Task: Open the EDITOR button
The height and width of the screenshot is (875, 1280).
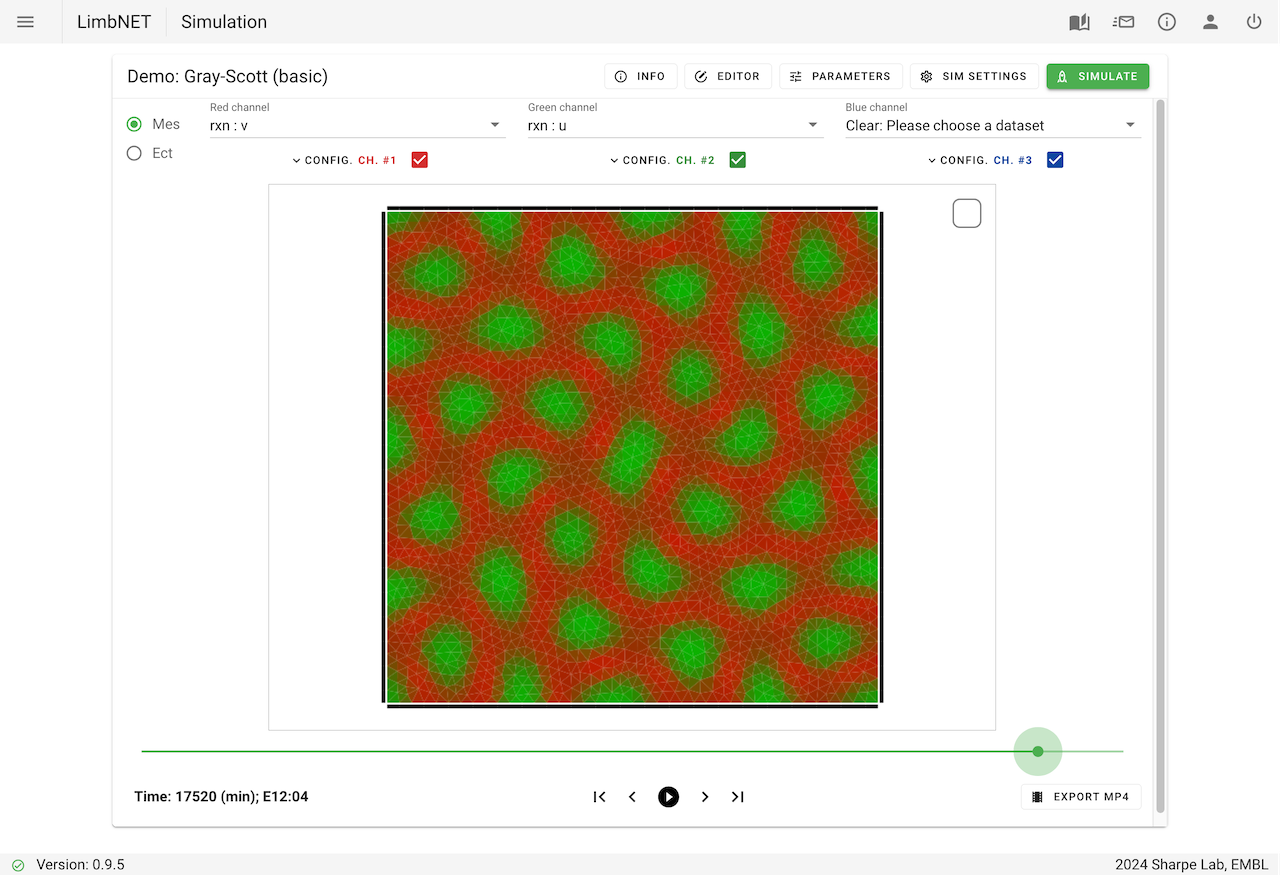Action: tap(727, 76)
